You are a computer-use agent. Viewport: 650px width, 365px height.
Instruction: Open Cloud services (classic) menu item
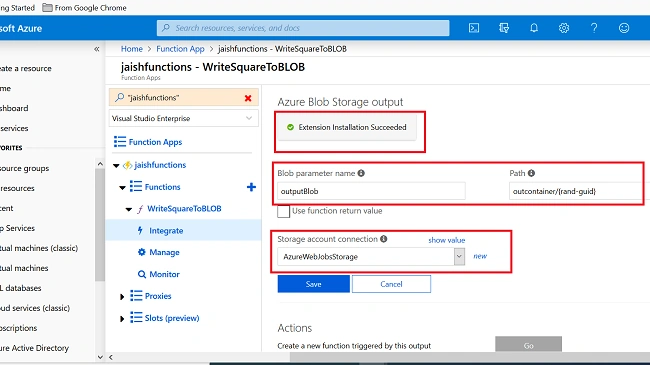(x=34, y=308)
